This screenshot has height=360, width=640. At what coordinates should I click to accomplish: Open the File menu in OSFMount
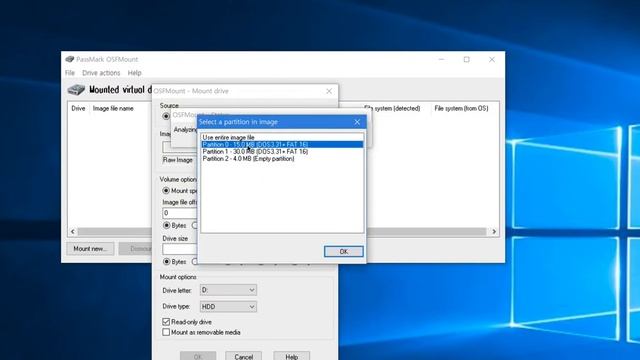point(70,73)
